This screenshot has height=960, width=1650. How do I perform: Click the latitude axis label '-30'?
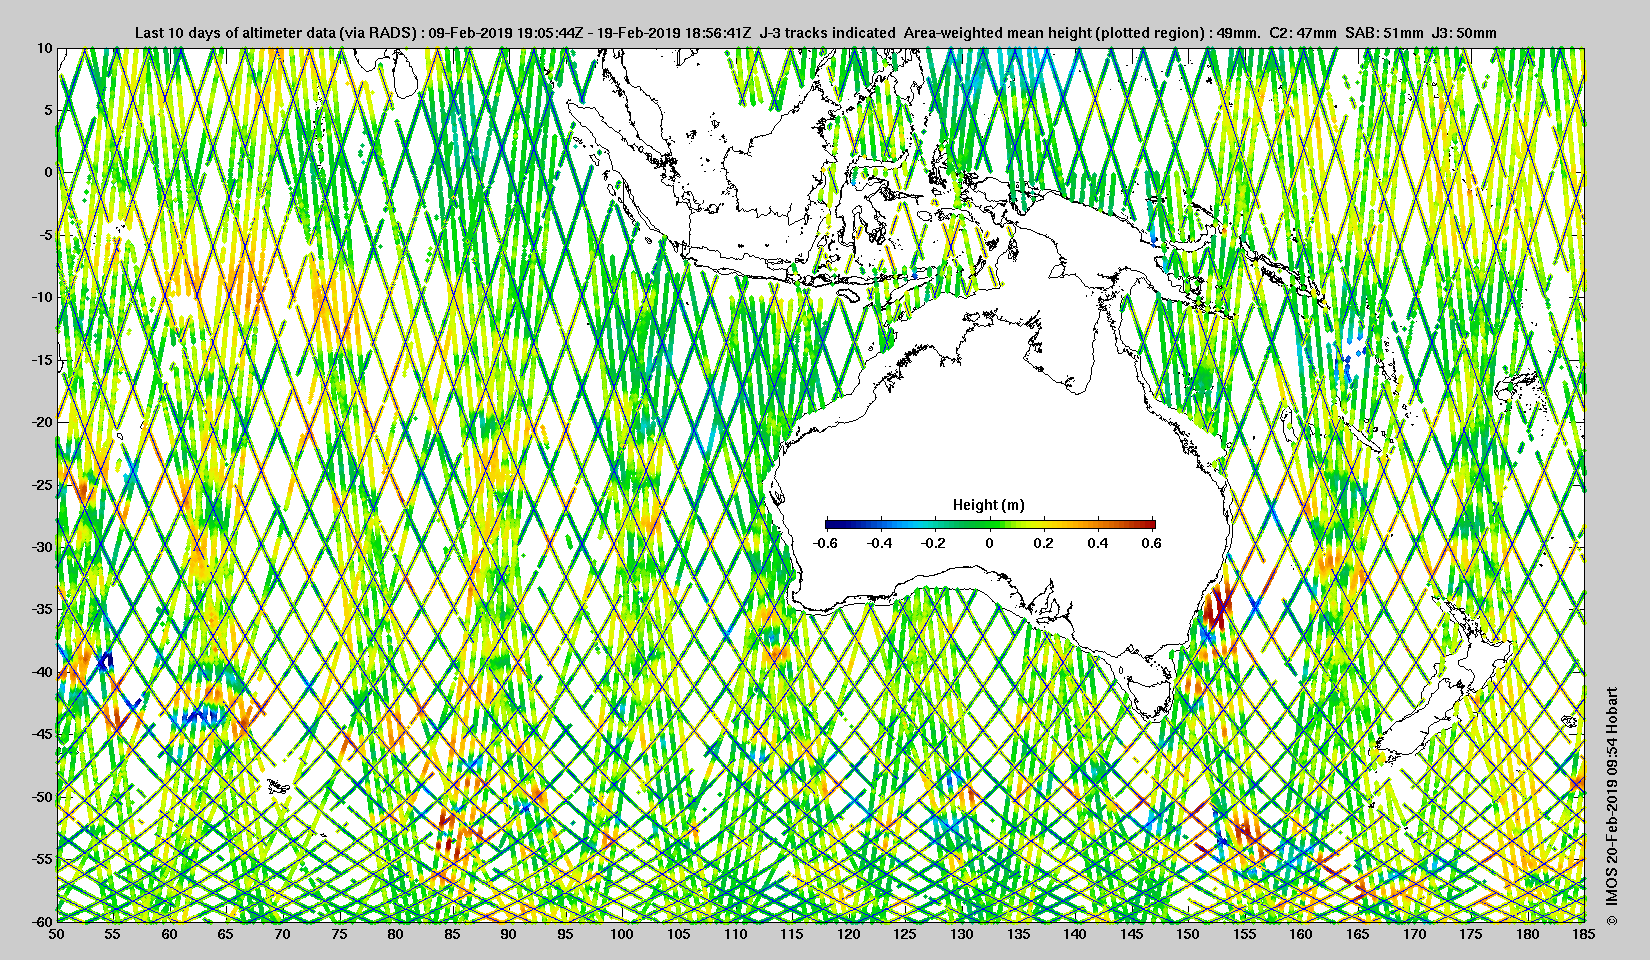(x=41, y=547)
